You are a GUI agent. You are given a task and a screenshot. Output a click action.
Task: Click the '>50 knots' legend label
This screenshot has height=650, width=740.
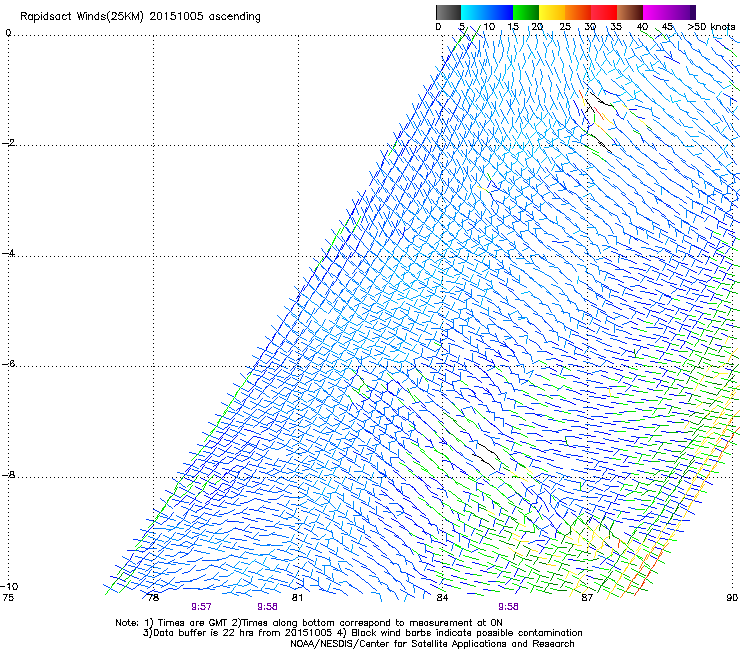[x=711, y=27]
